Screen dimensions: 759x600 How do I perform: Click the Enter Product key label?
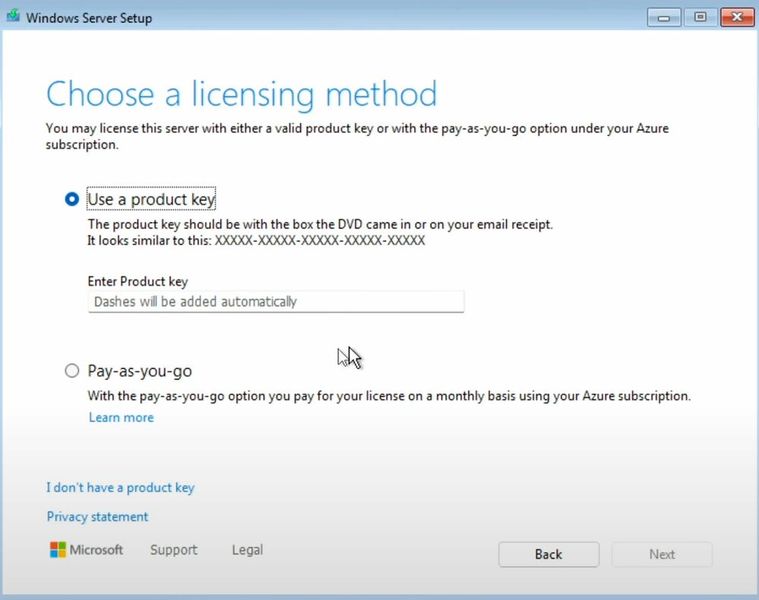[x=138, y=281]
